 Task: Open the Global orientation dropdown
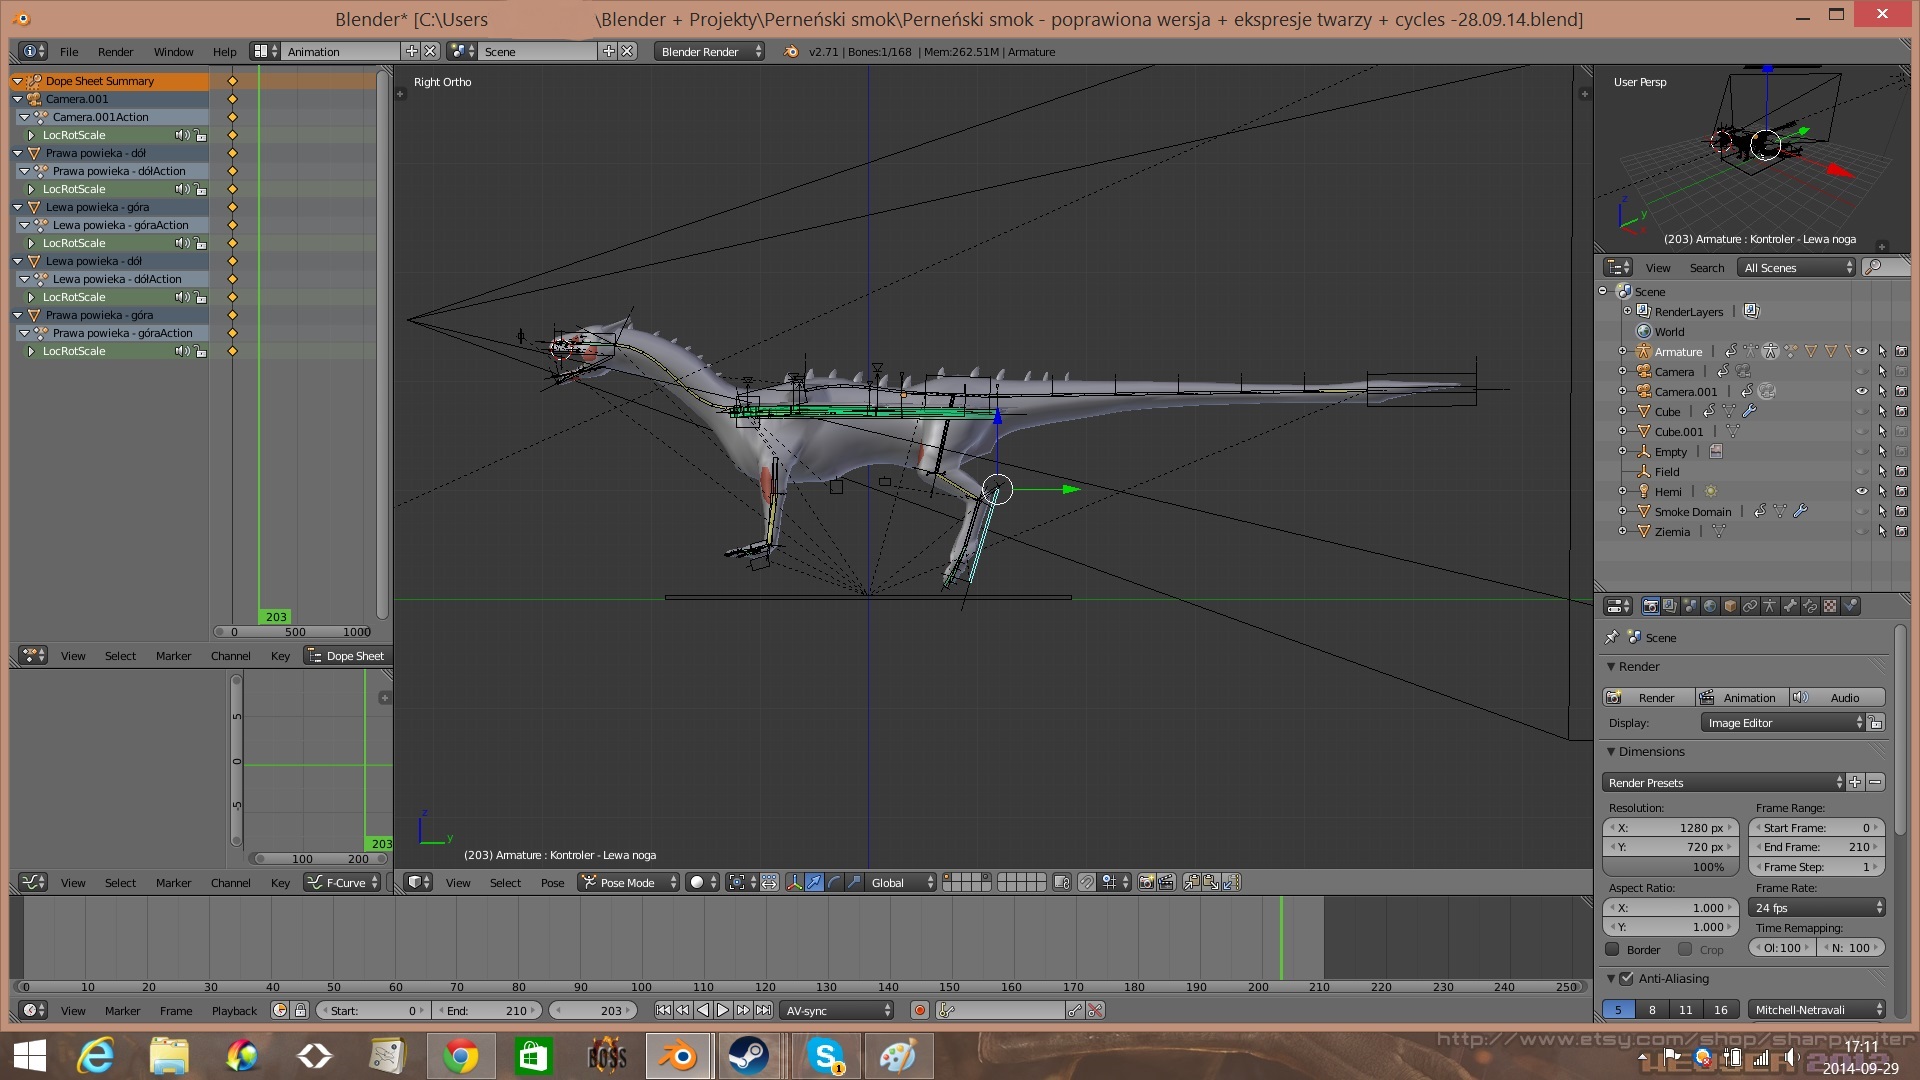tap(901, 882)
